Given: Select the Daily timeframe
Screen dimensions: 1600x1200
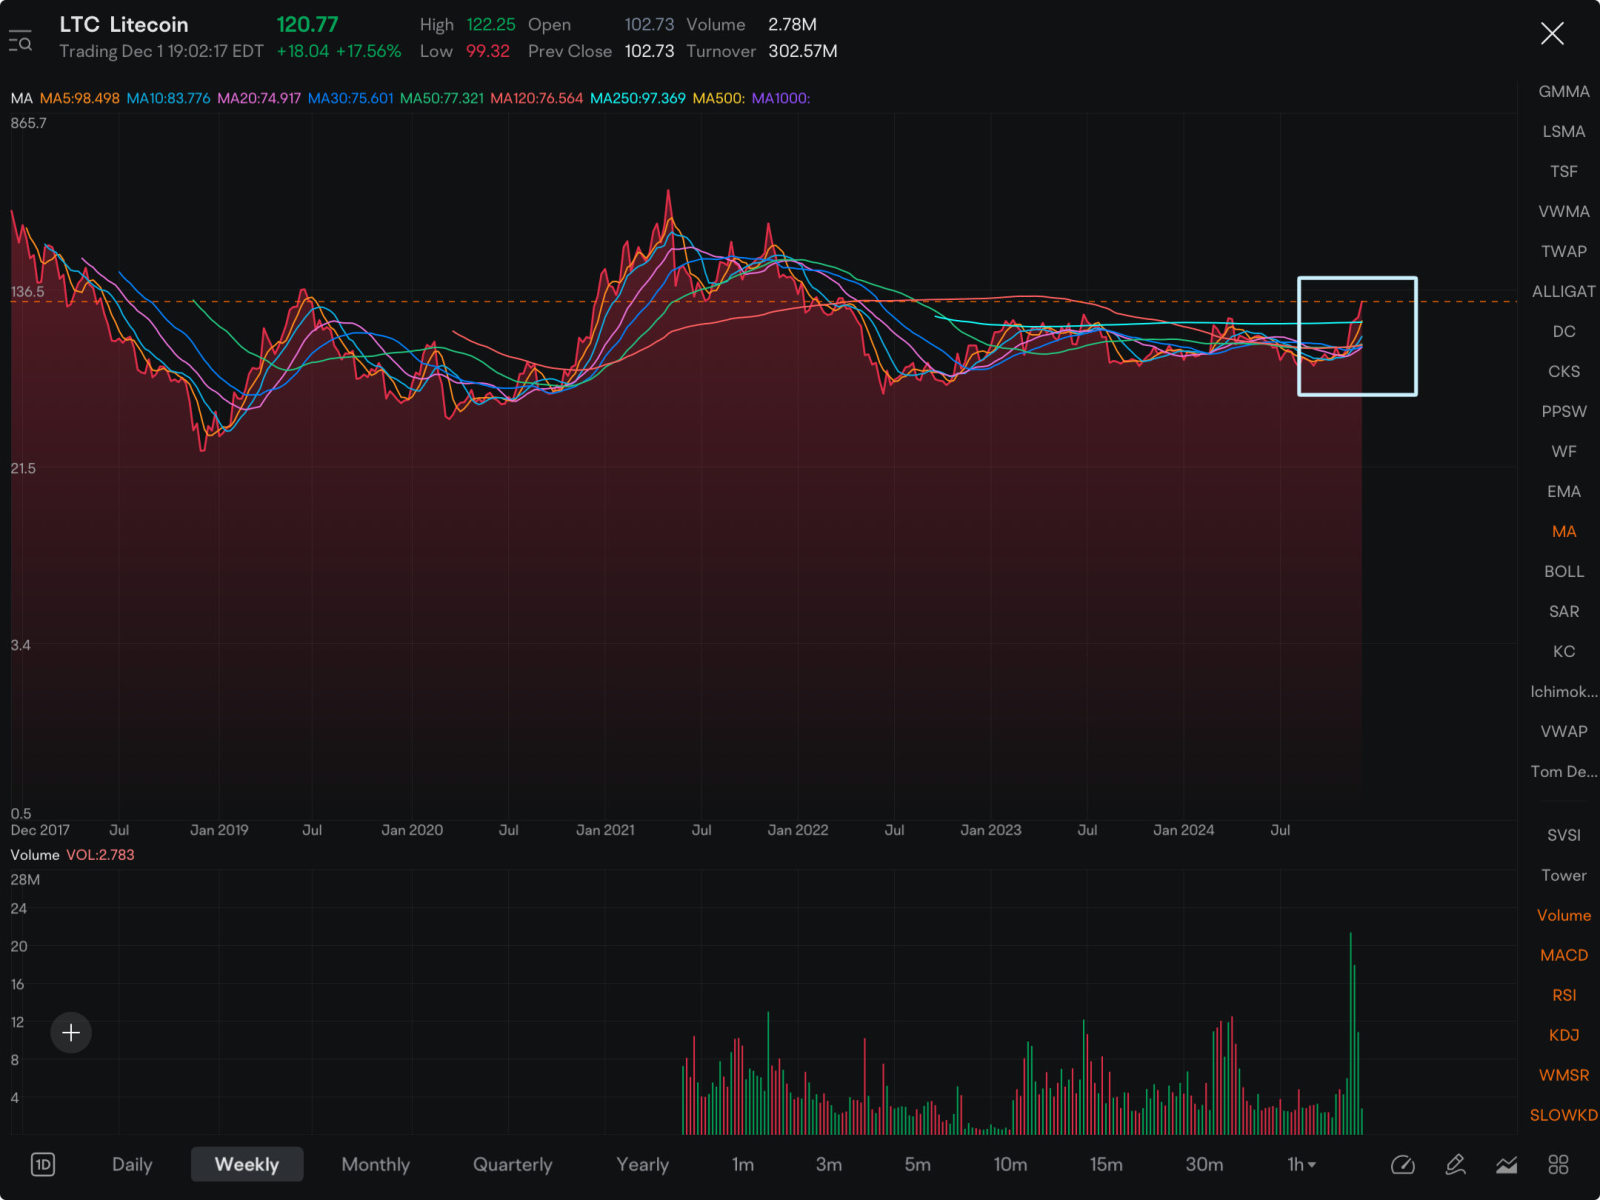Looking at the screenshot, I should 132,1164.
